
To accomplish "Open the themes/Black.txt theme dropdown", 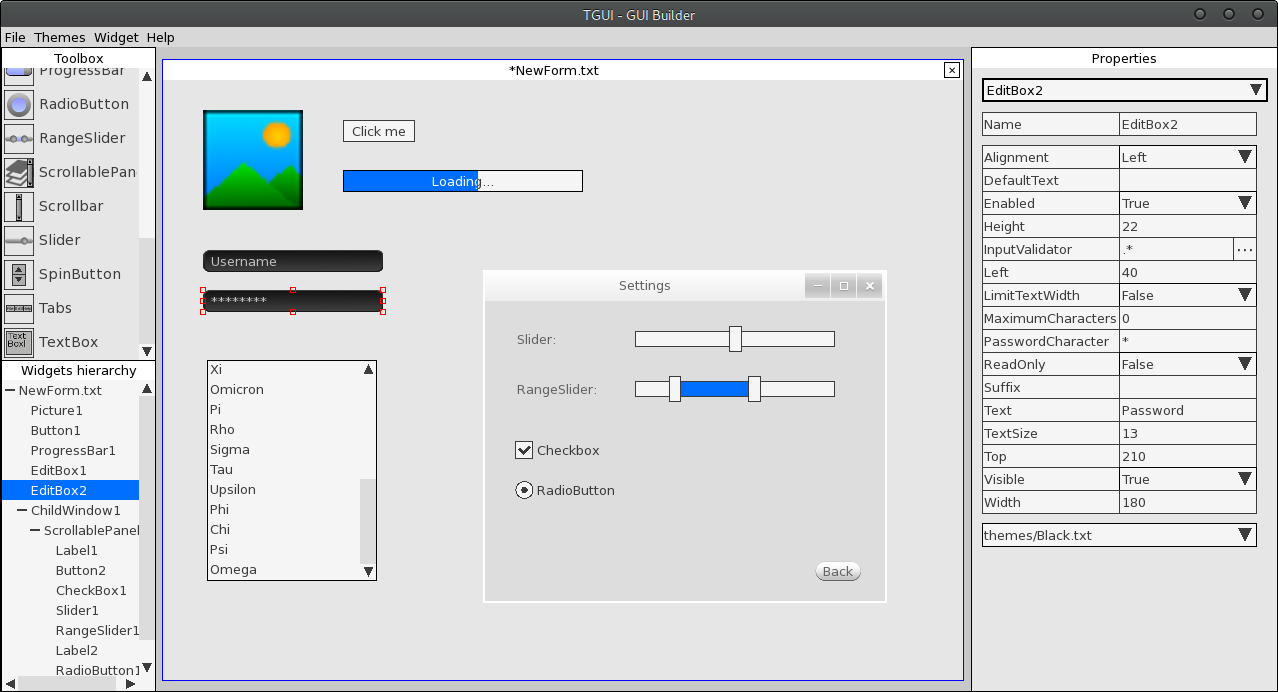I will click(1244, 535).
